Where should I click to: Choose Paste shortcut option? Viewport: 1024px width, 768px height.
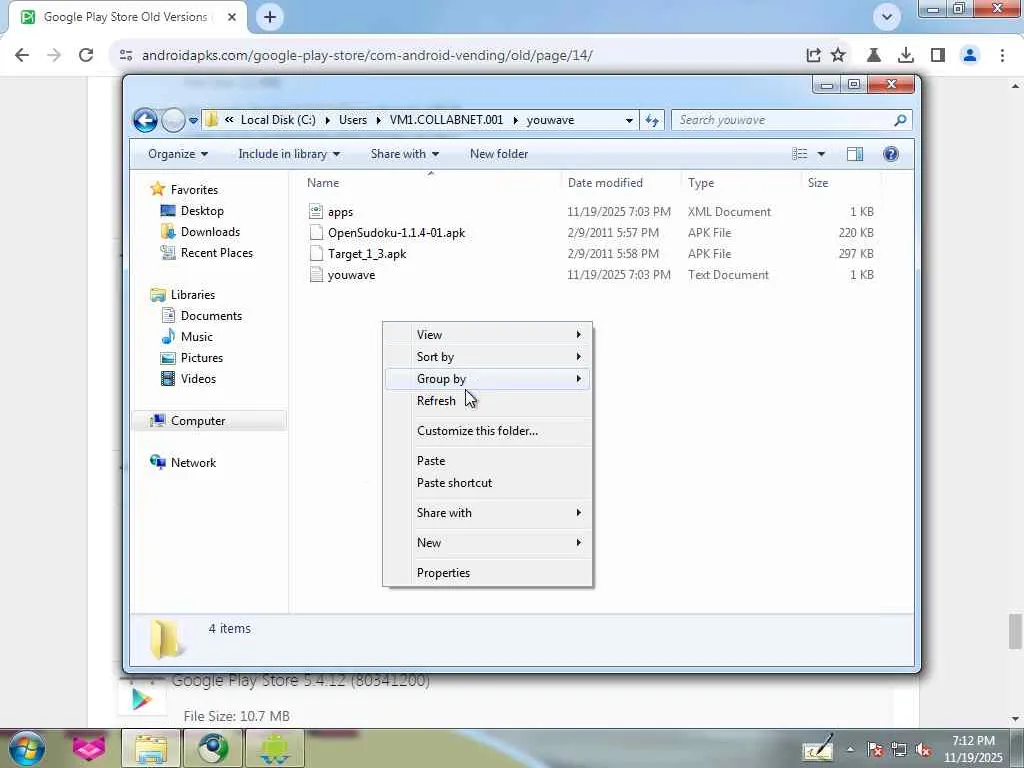487,483
